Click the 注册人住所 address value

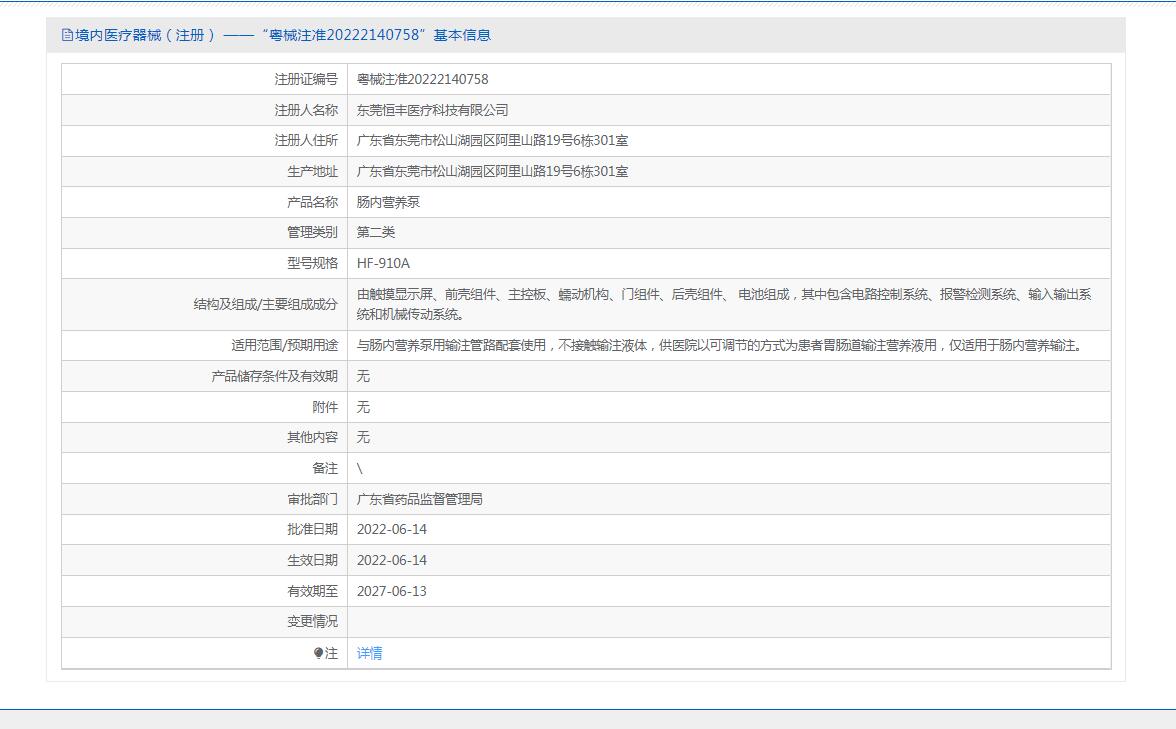coord(492,141)
